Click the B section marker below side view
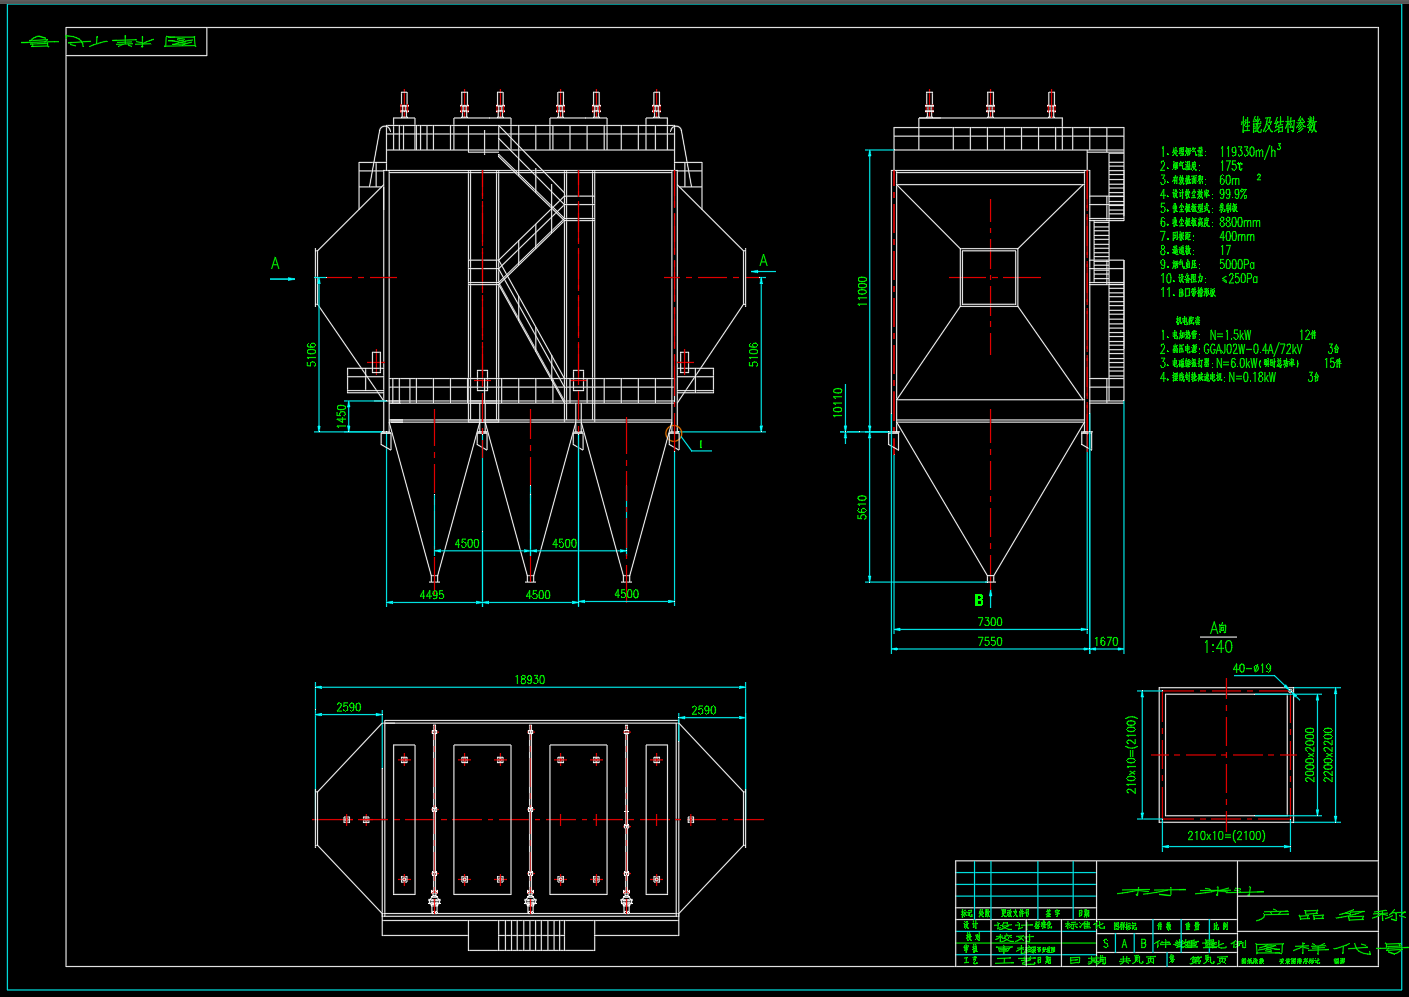Image resolution: width=1409 pixels, height=997 pixels. [x=979, y=600]
